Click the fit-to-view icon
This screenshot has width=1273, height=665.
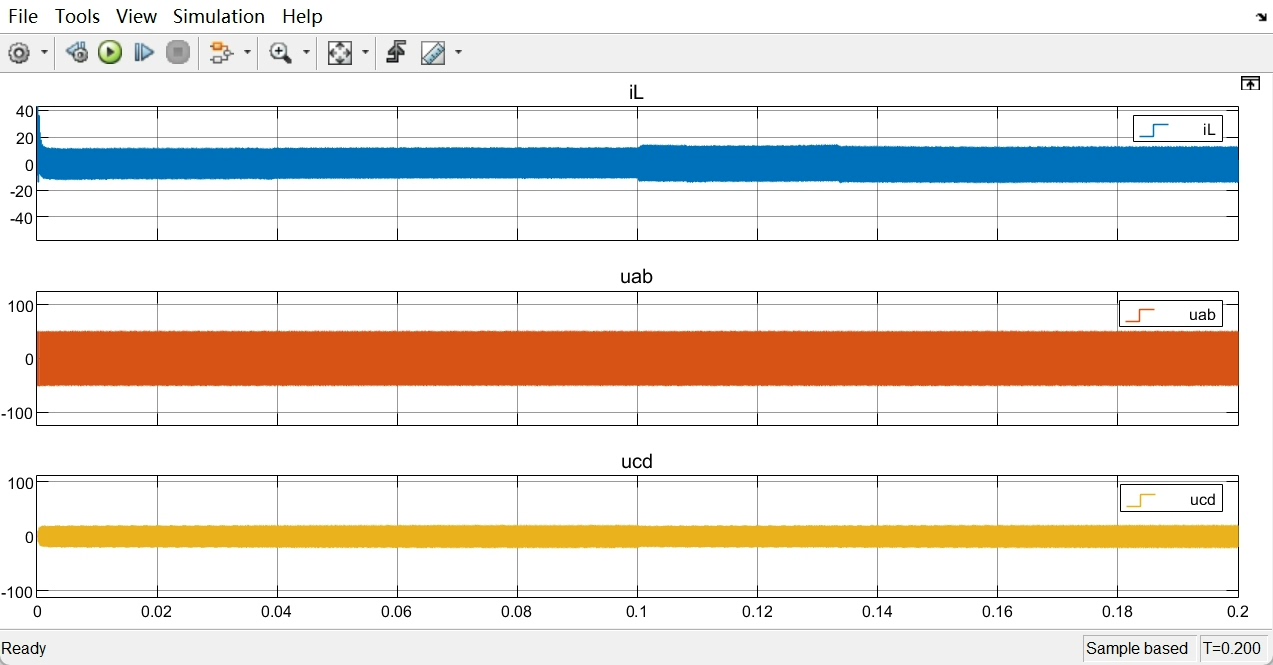340,52
